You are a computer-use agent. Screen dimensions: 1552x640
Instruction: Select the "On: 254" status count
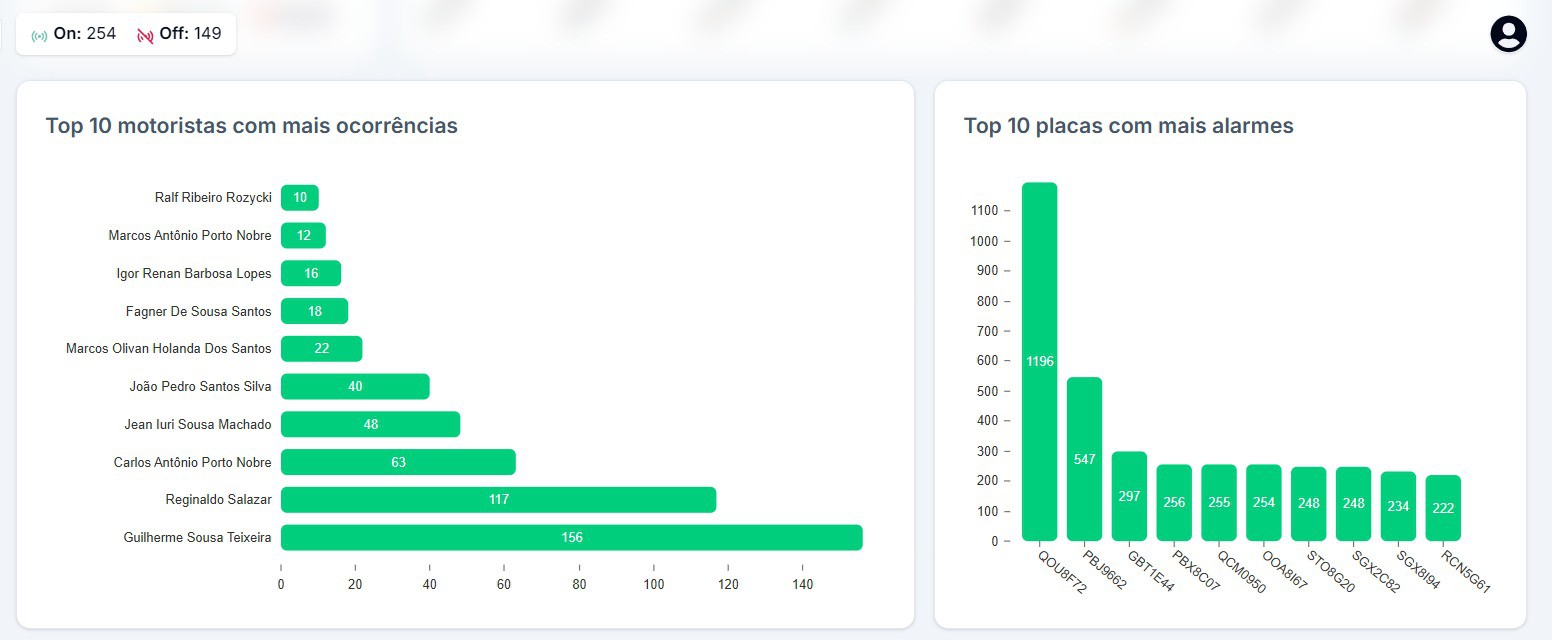(84, 34)
